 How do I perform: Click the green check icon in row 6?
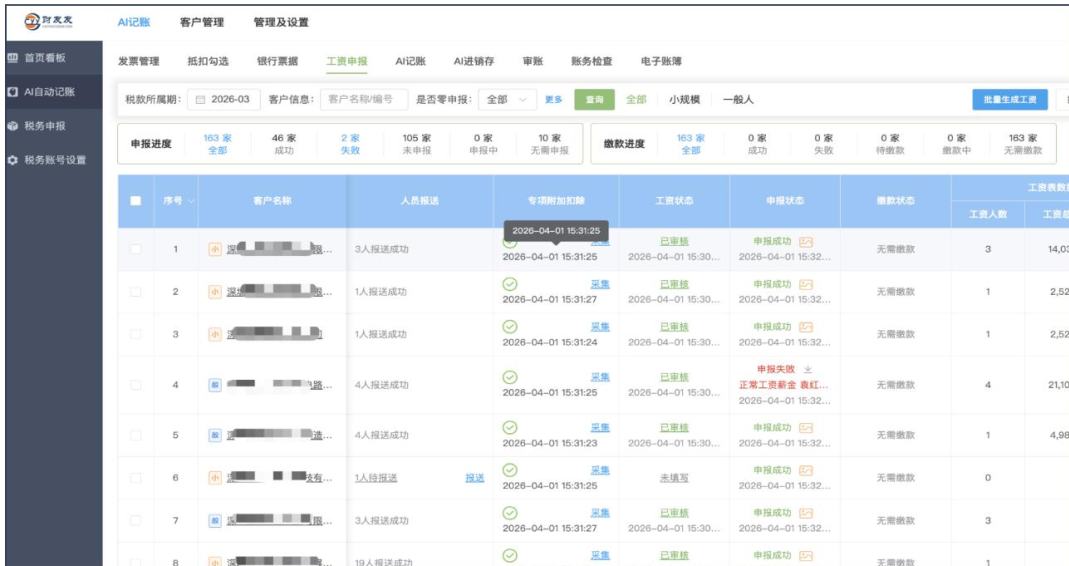point(510,470)
